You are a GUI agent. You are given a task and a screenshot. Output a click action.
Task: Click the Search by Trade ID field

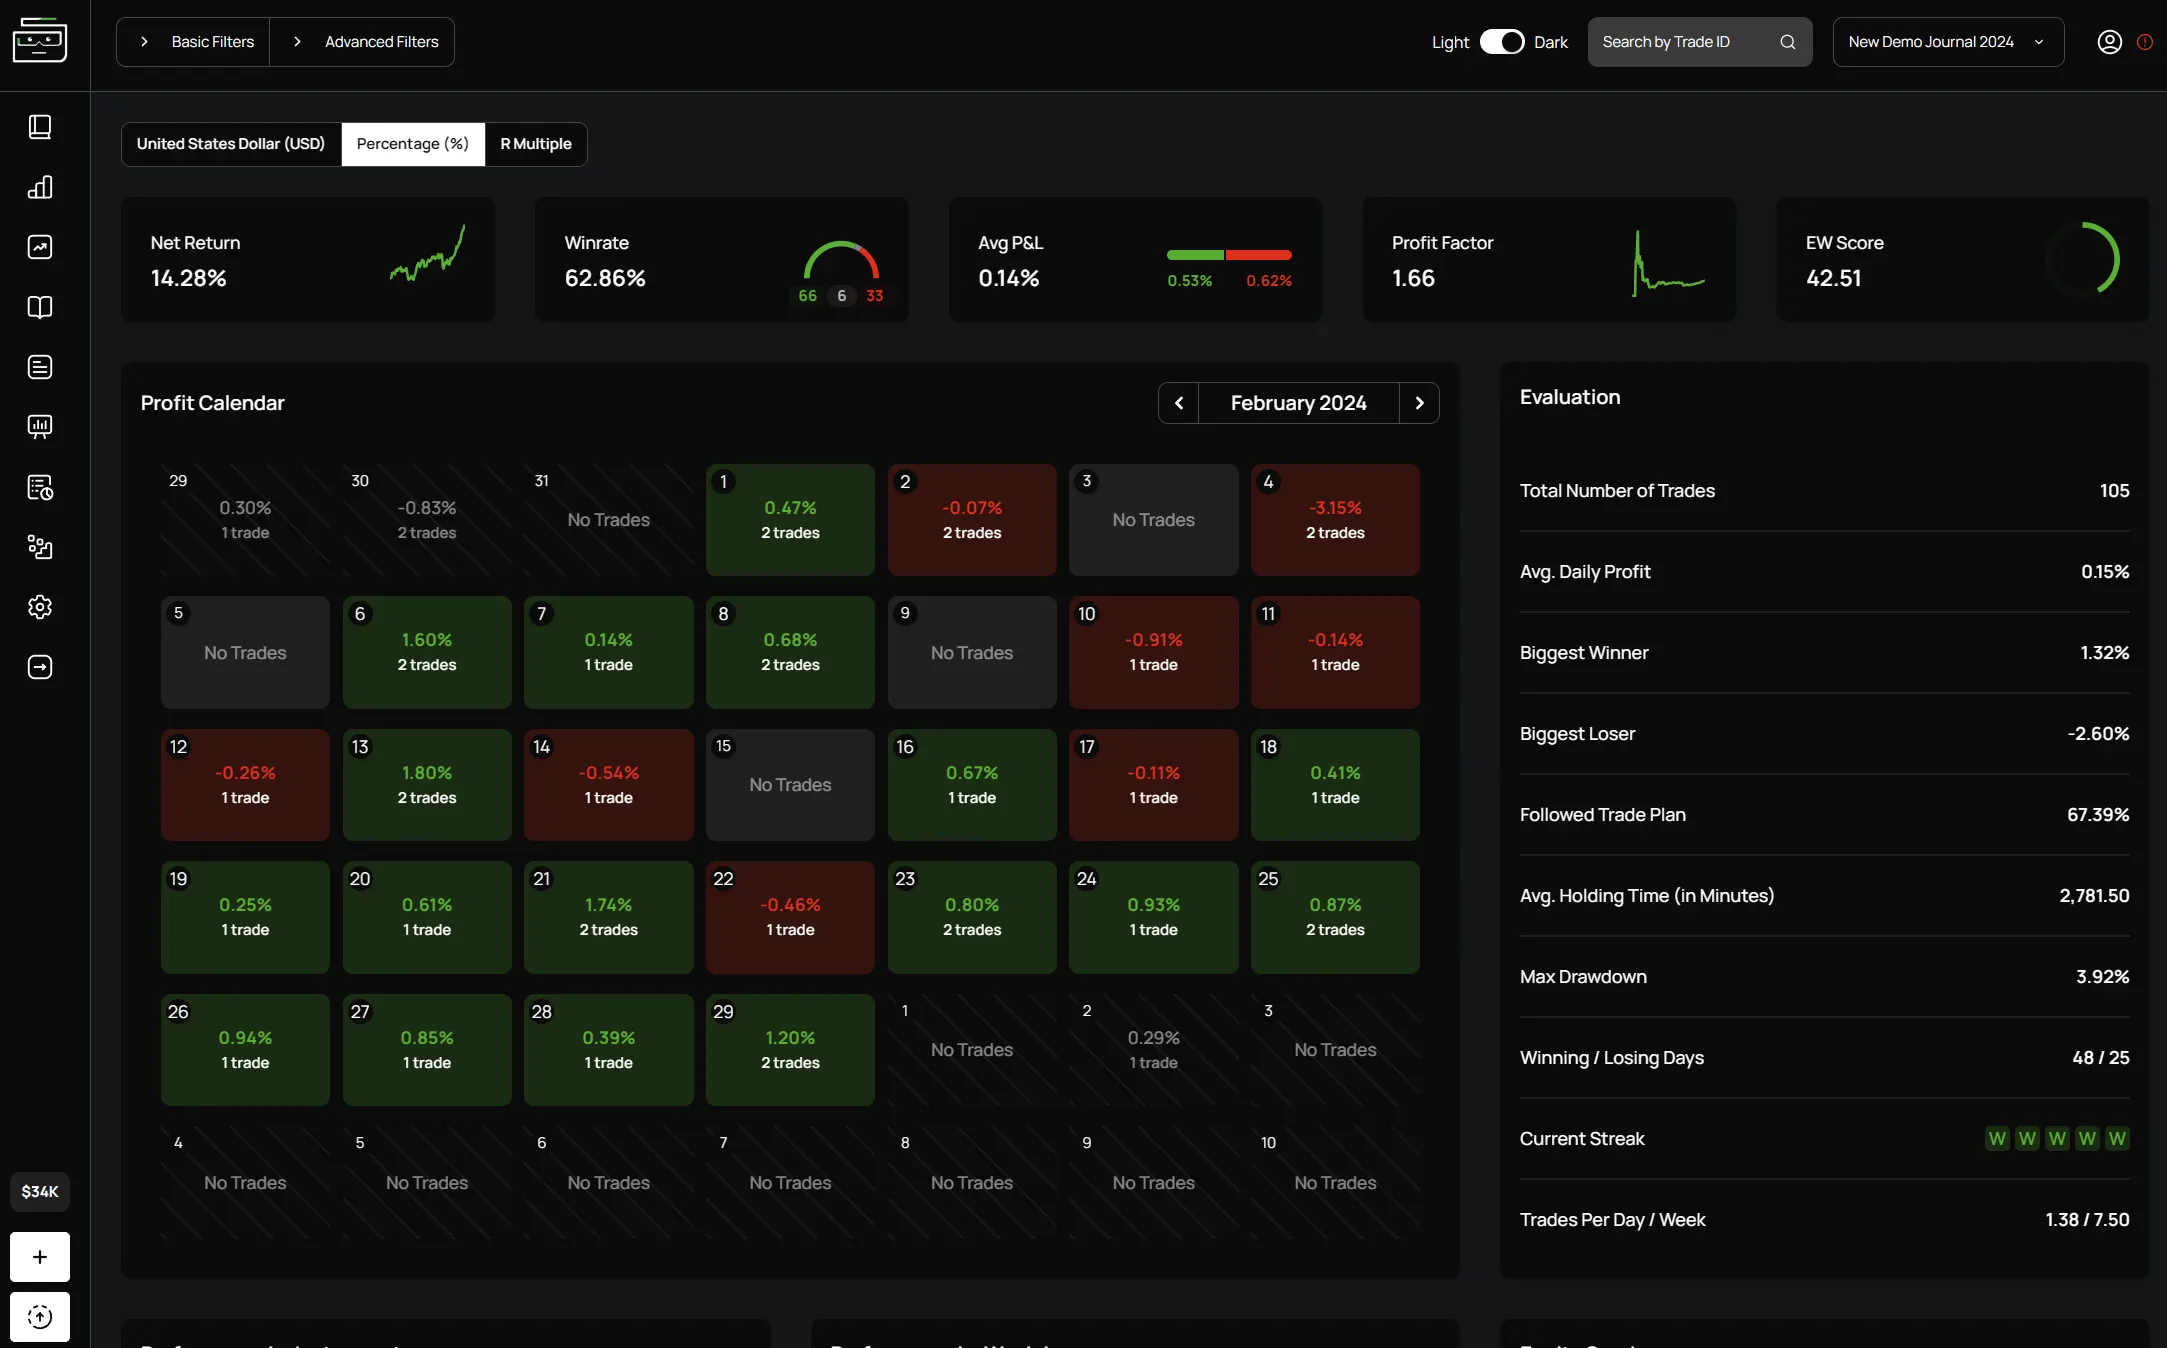tap(1699, 42)
